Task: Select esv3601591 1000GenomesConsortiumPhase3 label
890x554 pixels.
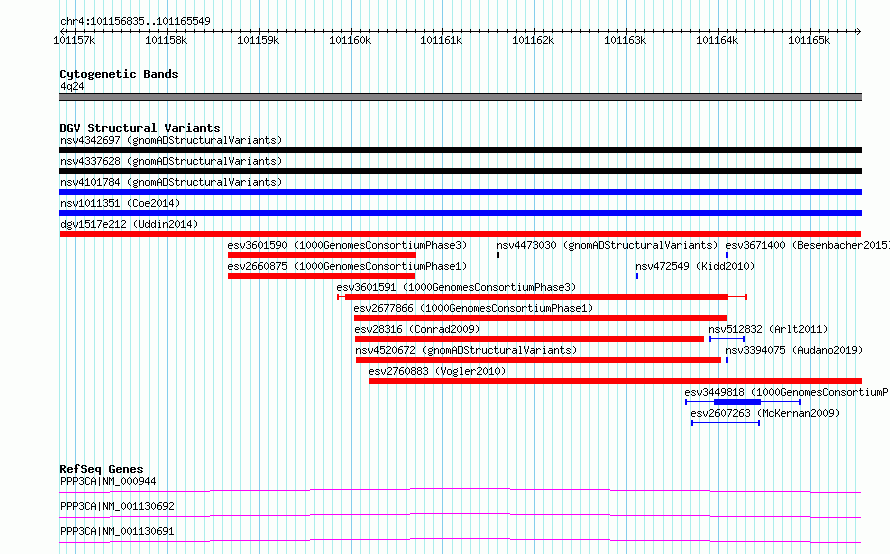Action: pyautogui.click(x=456, y=287)
